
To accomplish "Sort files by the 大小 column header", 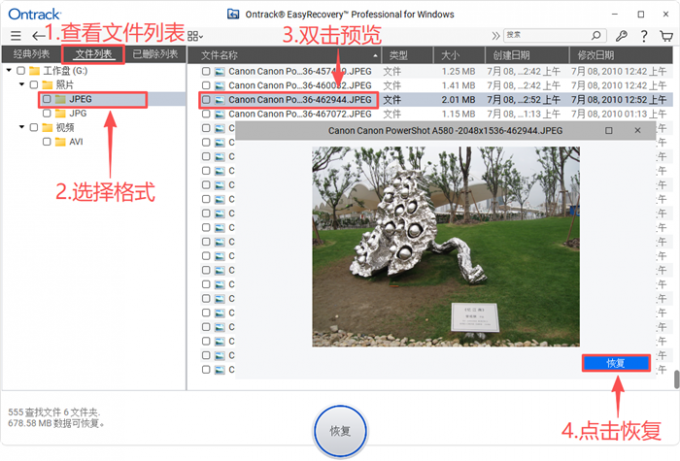I will pos(449,55).
